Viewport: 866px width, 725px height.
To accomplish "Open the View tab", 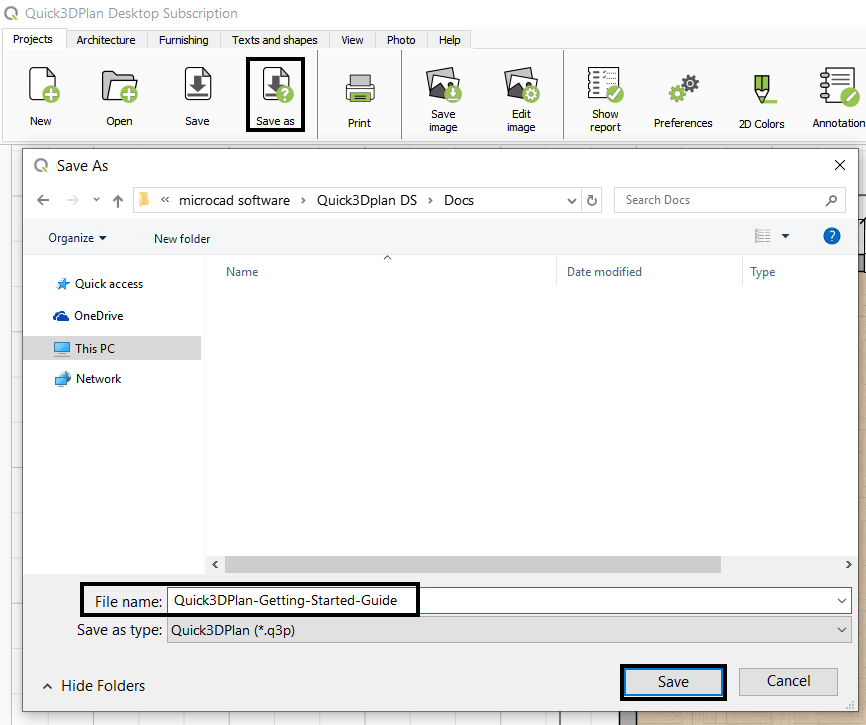I will coord(352,40).
